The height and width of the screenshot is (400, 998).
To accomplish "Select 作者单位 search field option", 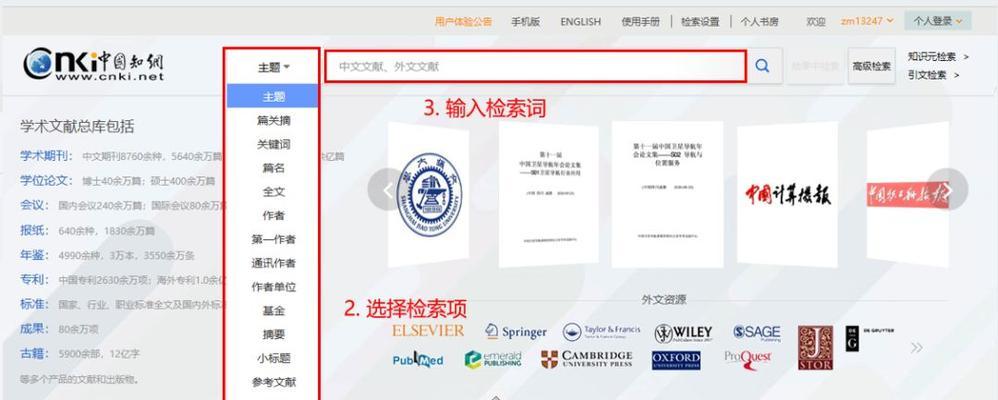I will [x=272, y=287].
